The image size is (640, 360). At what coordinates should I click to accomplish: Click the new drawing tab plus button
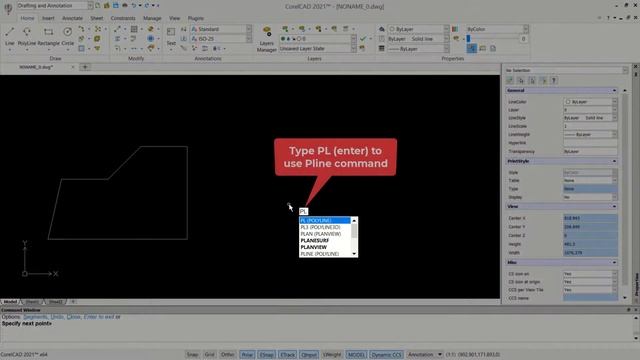pos(85,67)
